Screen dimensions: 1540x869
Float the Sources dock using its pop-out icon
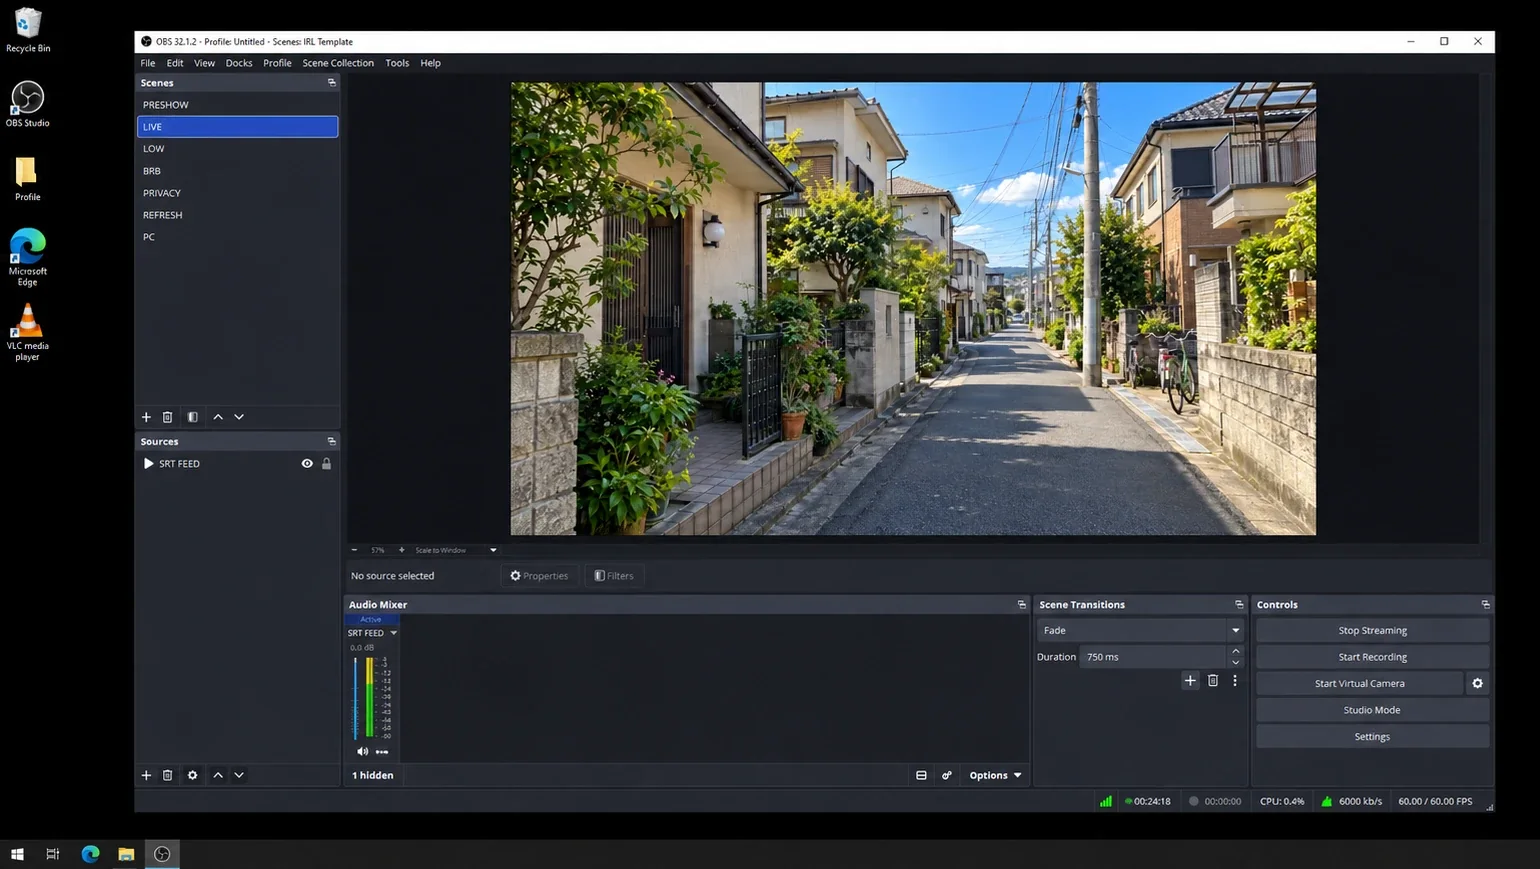[332, 441]
